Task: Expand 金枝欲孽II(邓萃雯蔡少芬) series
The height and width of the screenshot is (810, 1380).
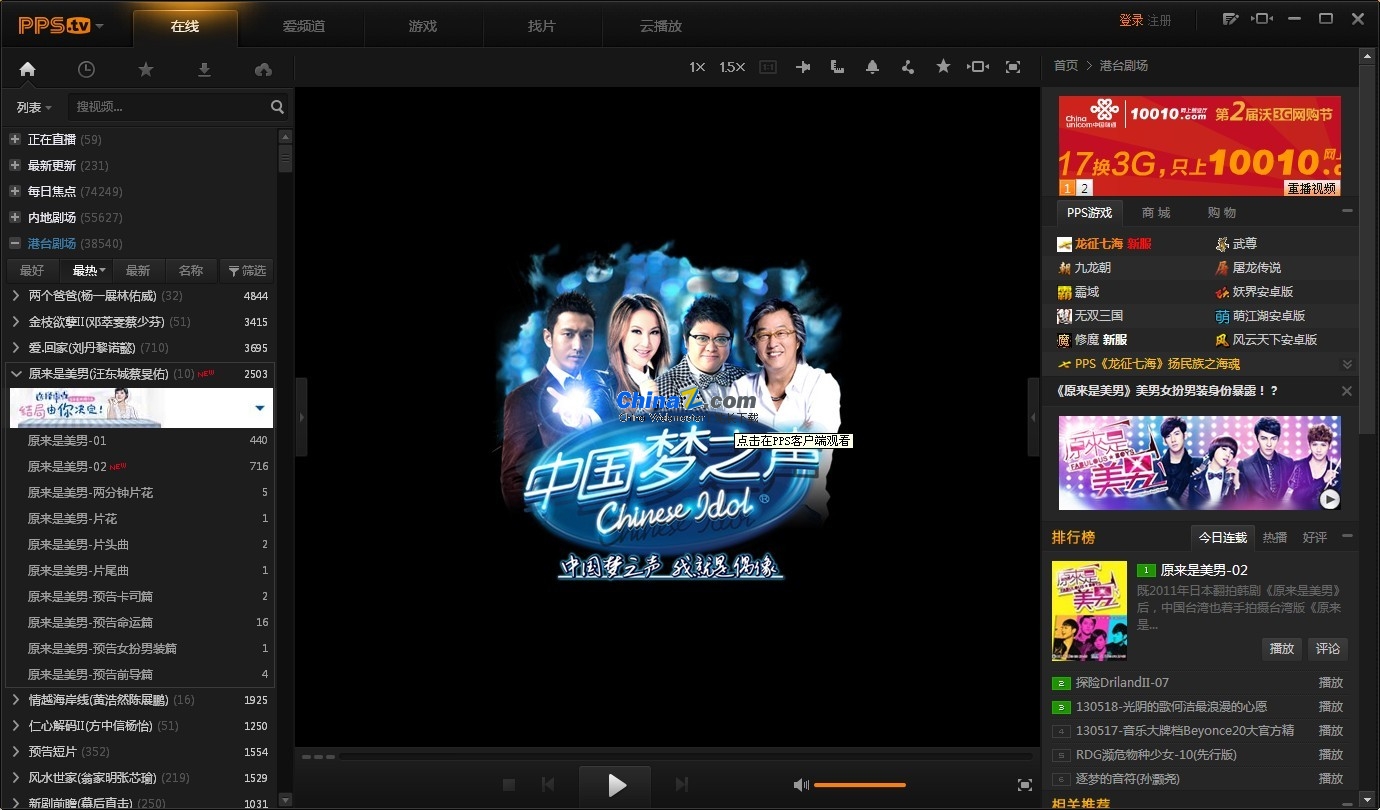Action: pos(16,322)
